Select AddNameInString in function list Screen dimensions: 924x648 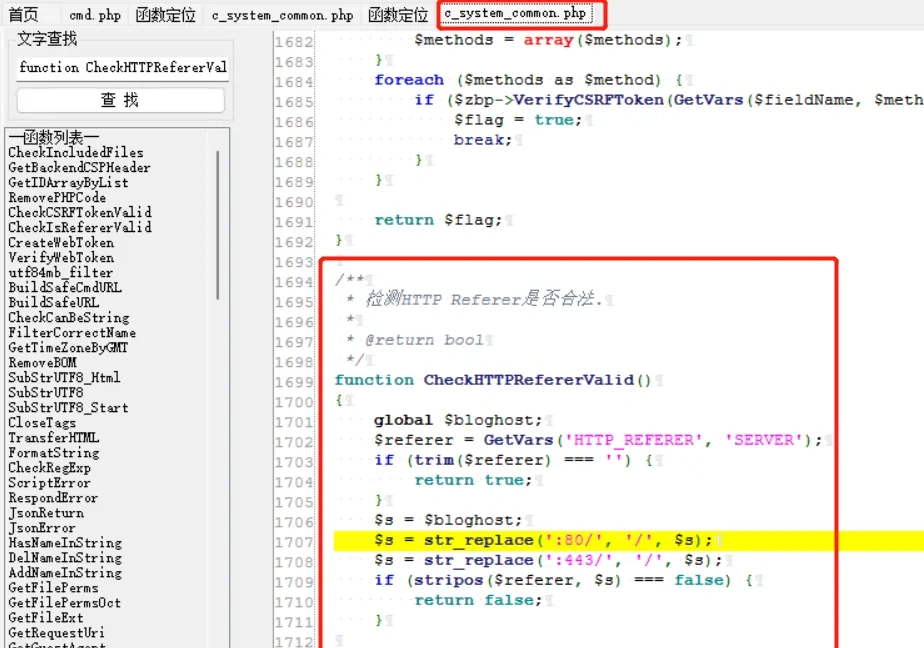65,572
